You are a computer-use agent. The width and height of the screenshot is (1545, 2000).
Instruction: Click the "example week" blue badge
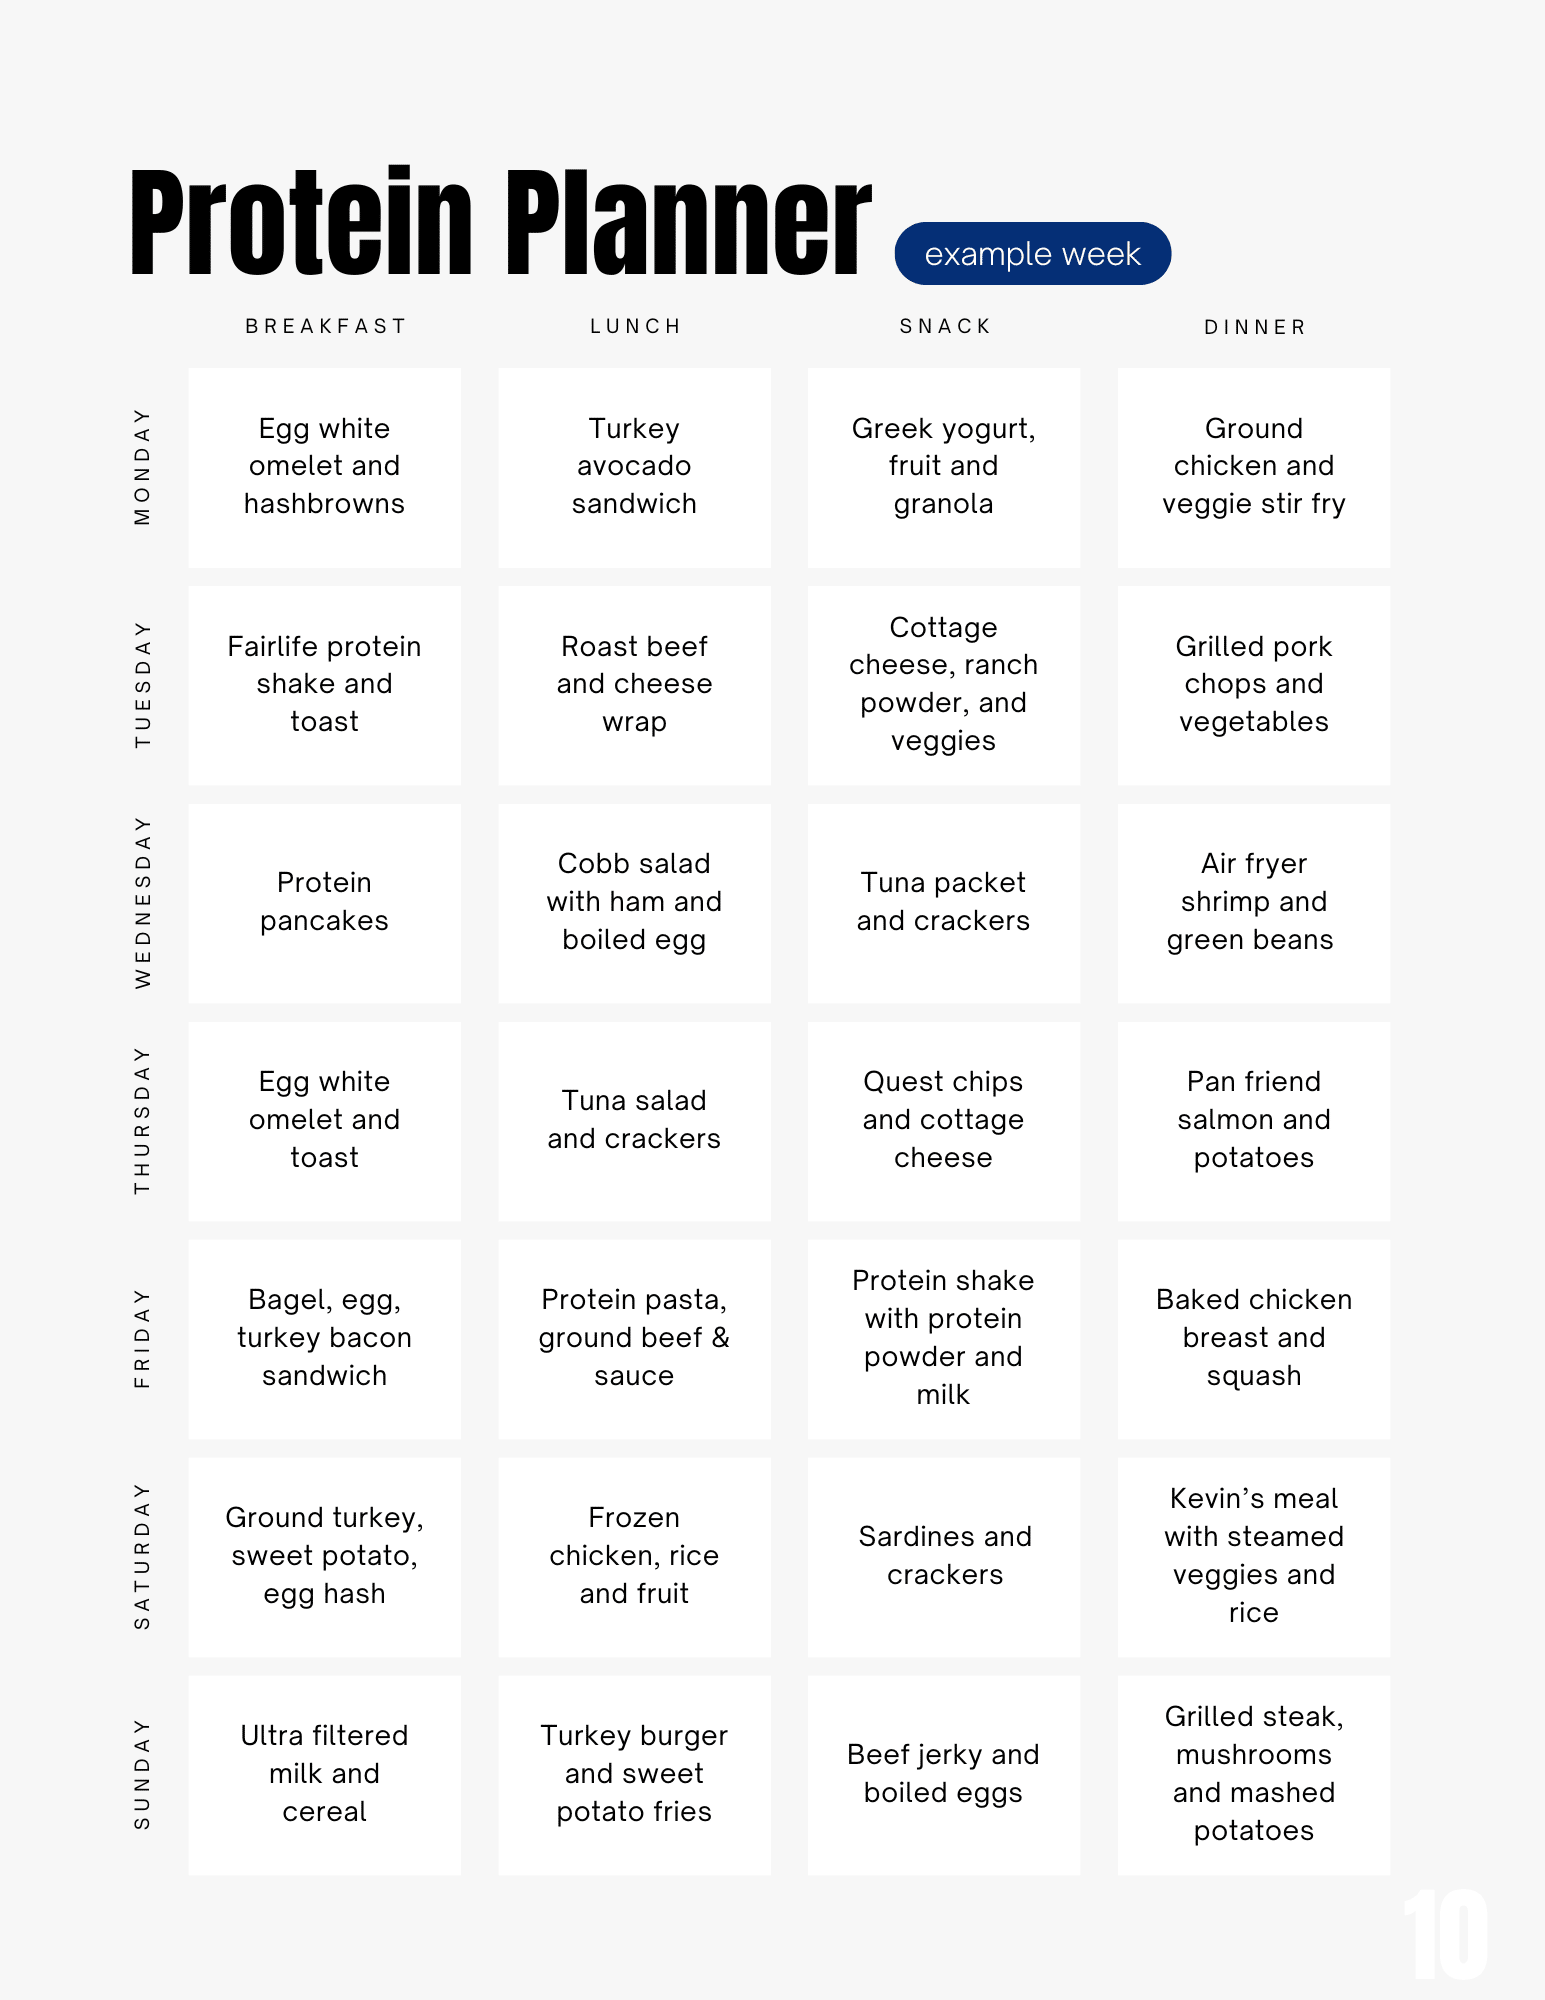tap(1032, 254)
